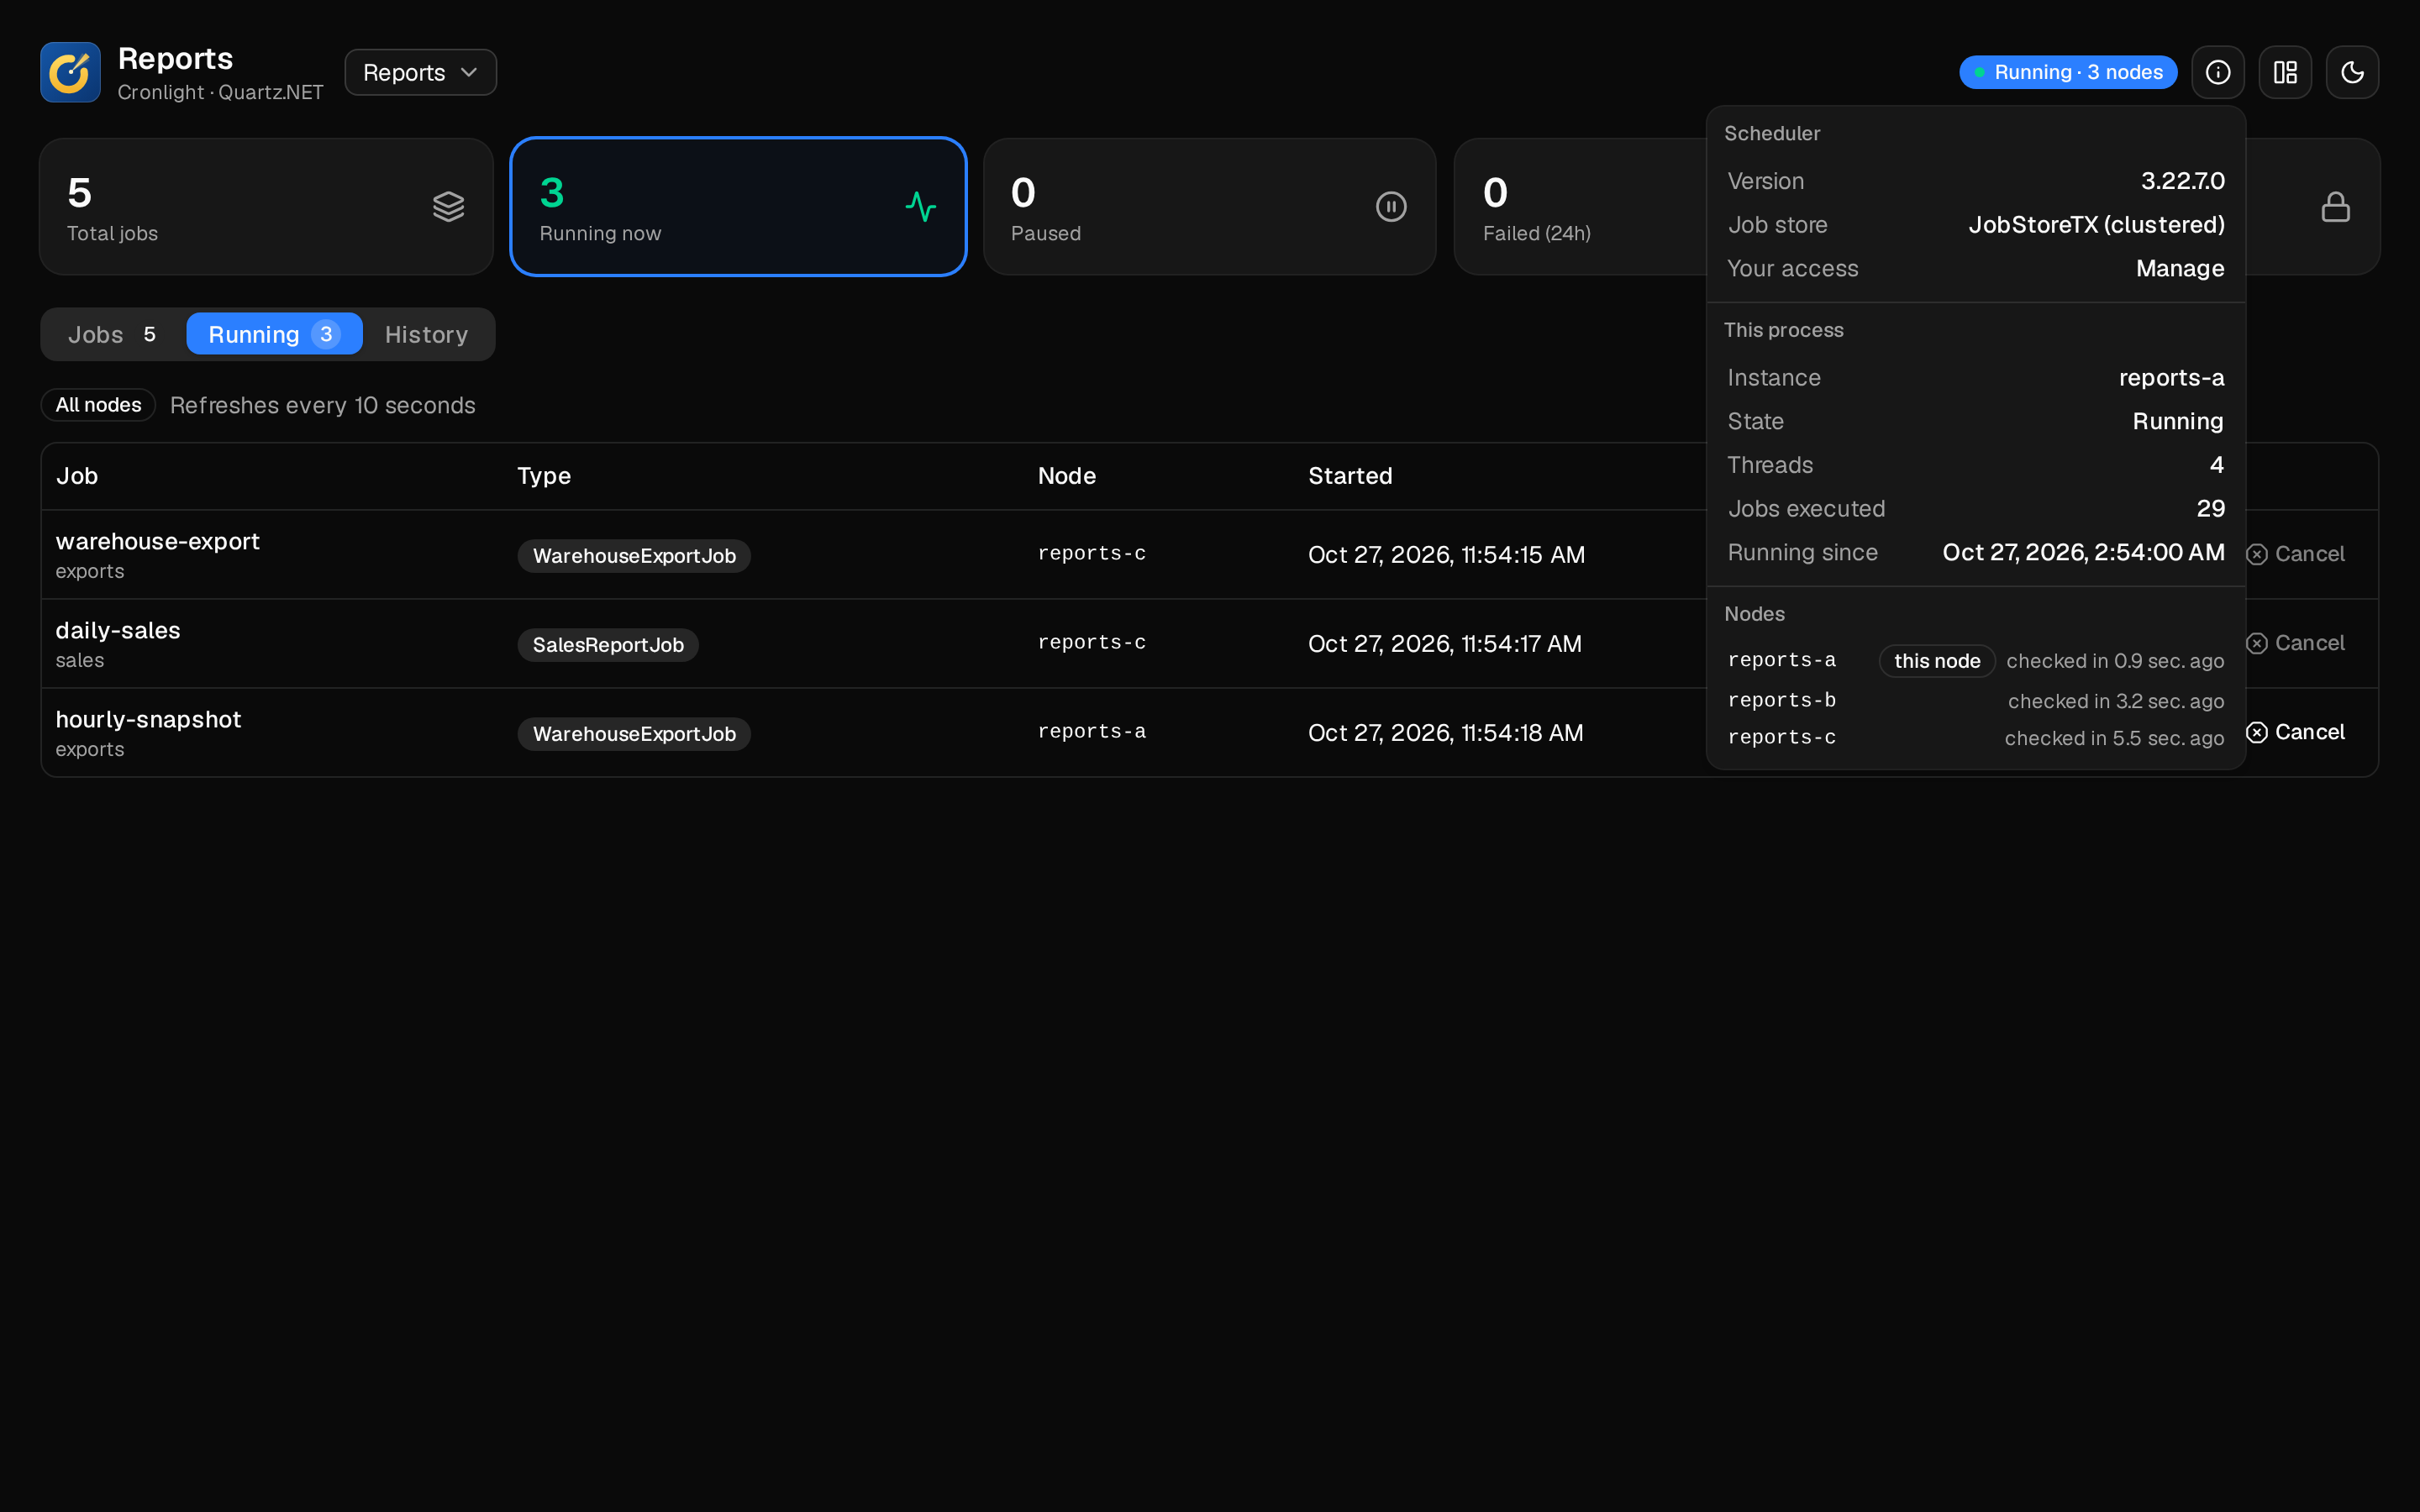This screenshot has width=2420, height=1512.
Task: Select the Total jobs card
Action: click(266, 207)
